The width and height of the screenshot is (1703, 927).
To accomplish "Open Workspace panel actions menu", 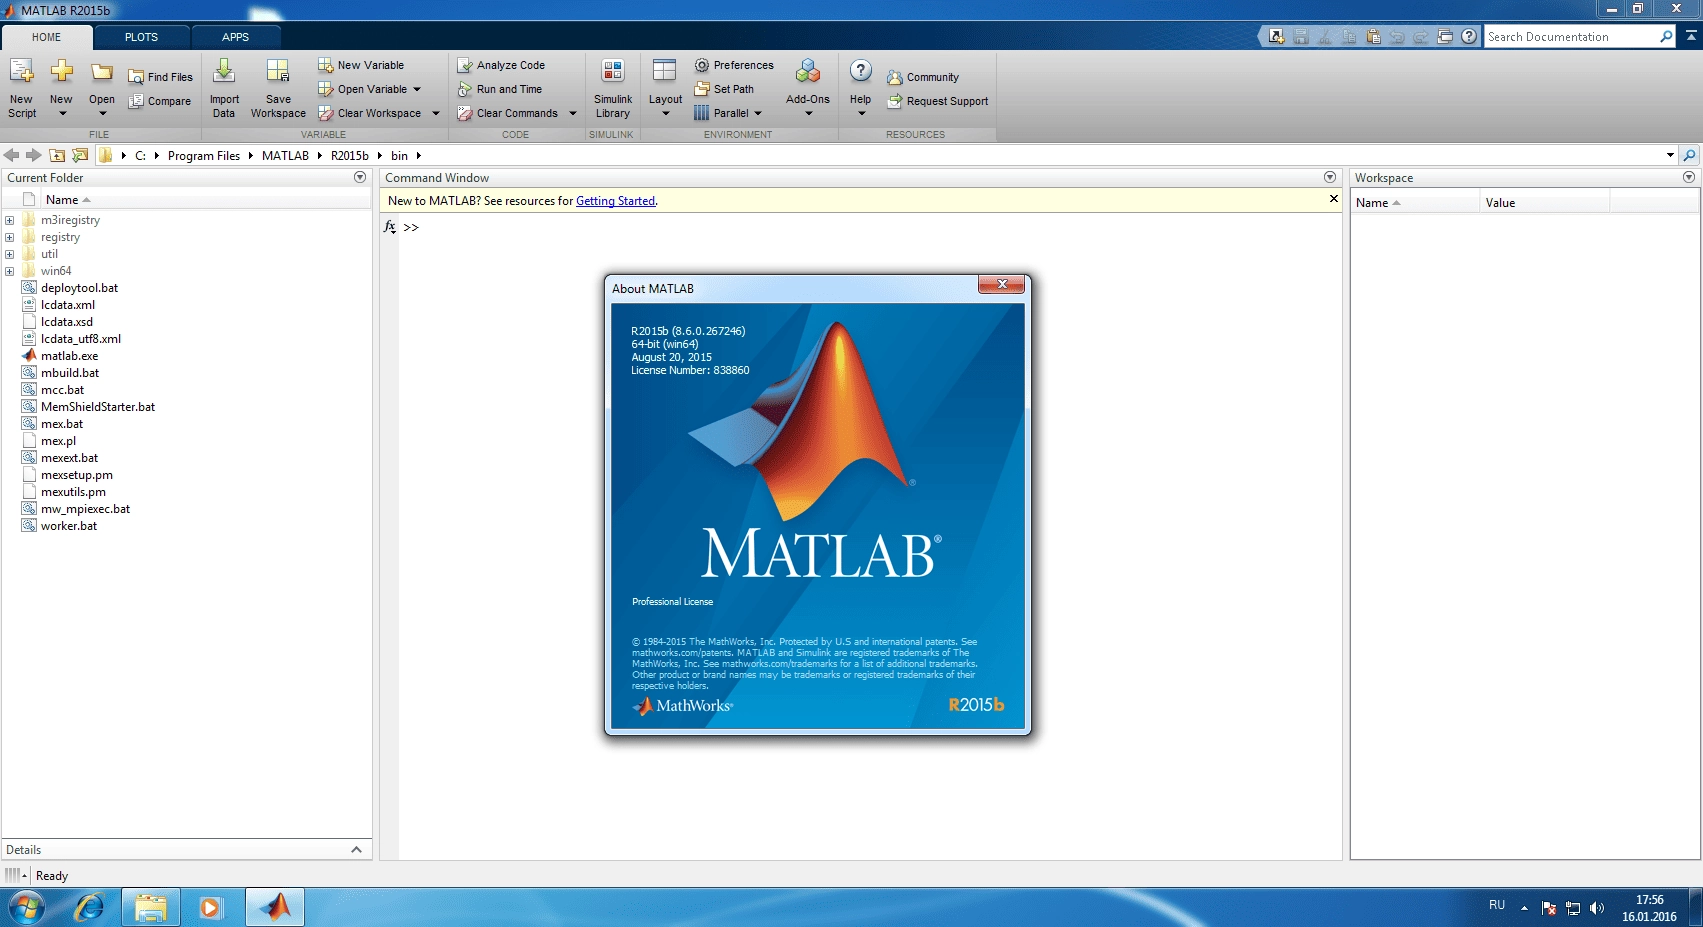I will (x=1689, y=177).
